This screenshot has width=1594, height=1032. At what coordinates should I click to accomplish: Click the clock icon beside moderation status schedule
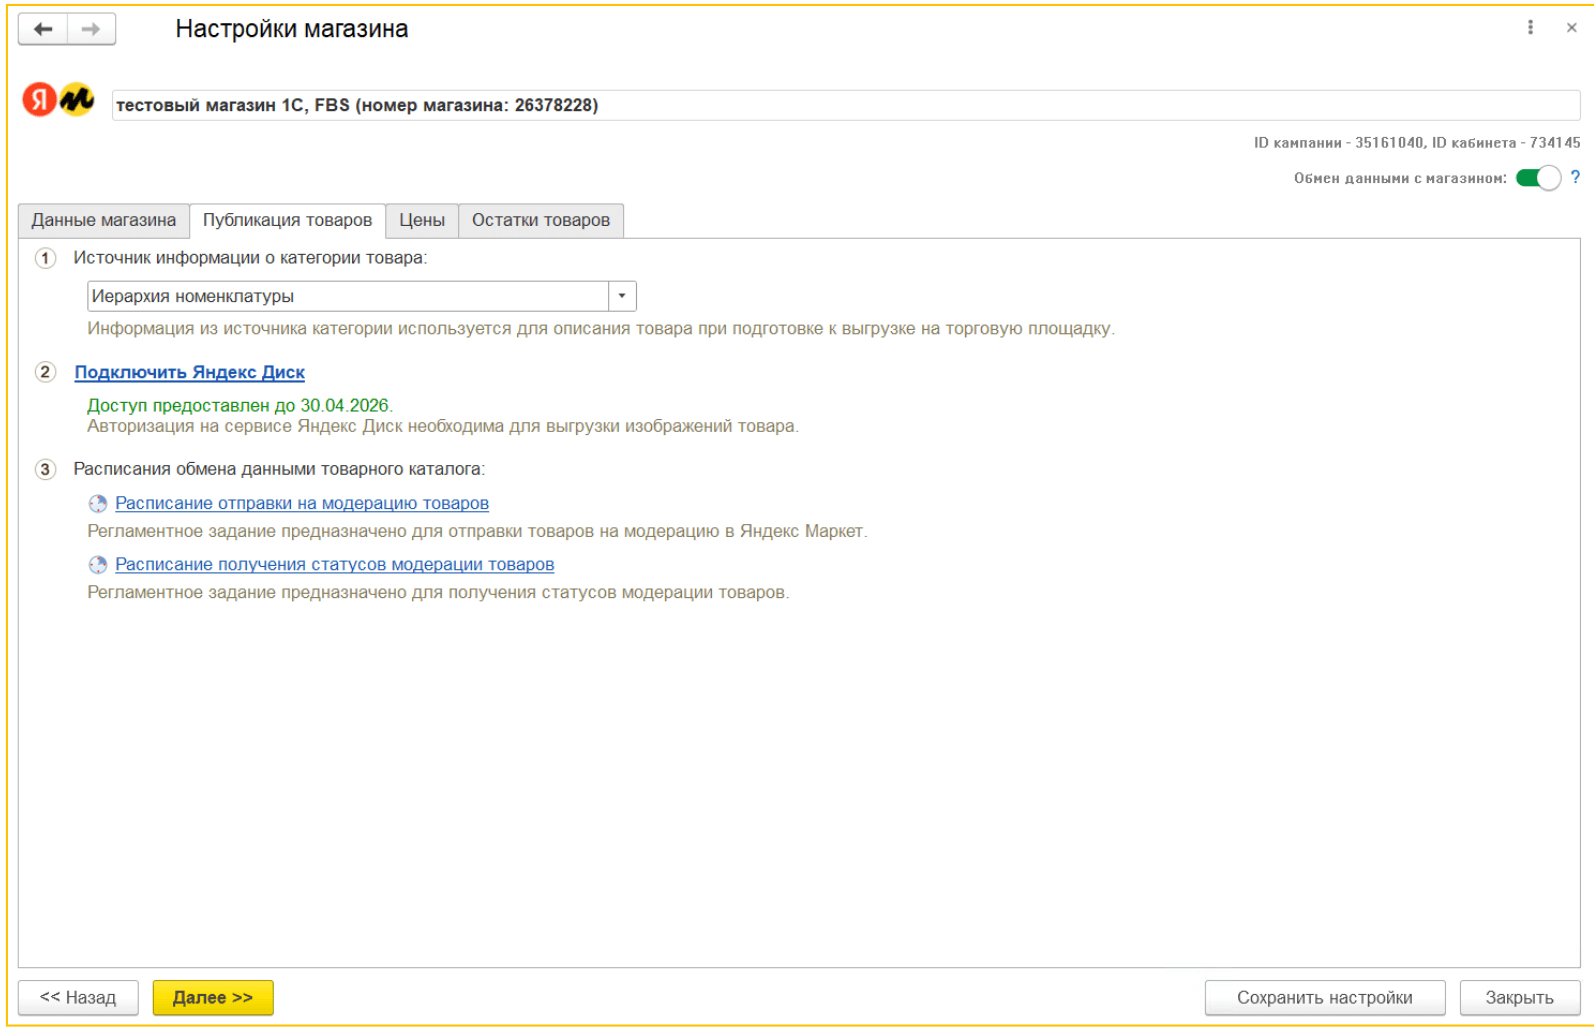(97, 565)
